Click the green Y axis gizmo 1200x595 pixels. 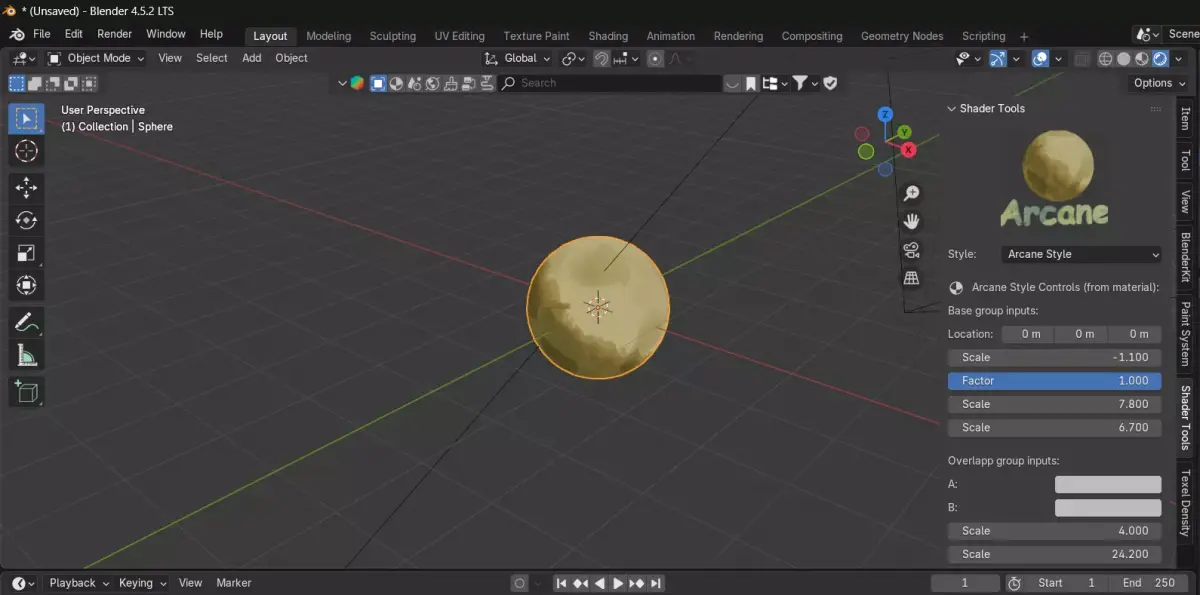tap(904, 132)
